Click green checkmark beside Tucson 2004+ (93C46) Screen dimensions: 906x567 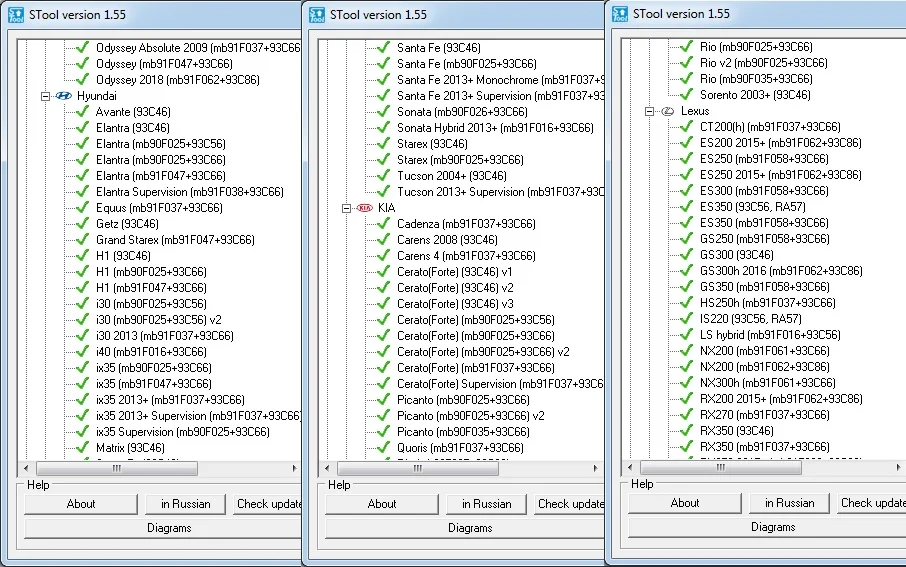(384, 175)
